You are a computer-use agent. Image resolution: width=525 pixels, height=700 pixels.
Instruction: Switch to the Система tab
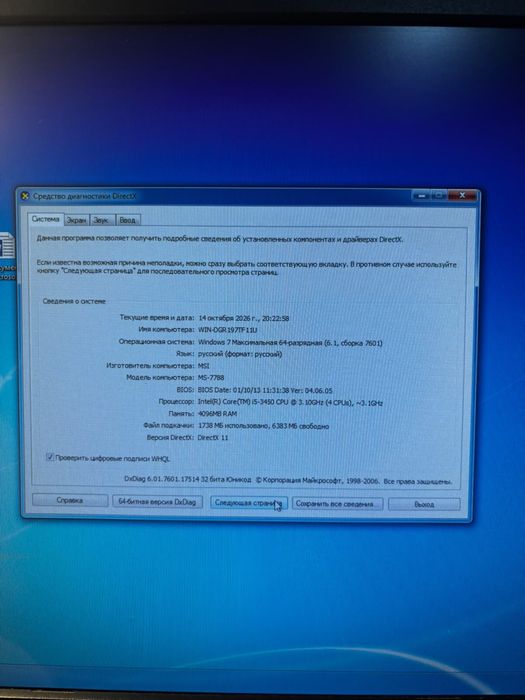tap(46, 219)
